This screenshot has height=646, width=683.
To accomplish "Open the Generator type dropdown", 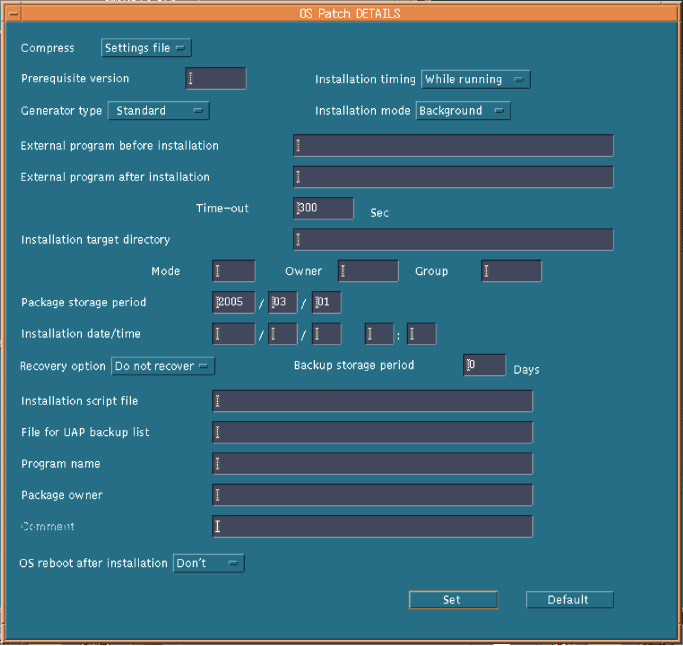I will click(x=157, y=110).
